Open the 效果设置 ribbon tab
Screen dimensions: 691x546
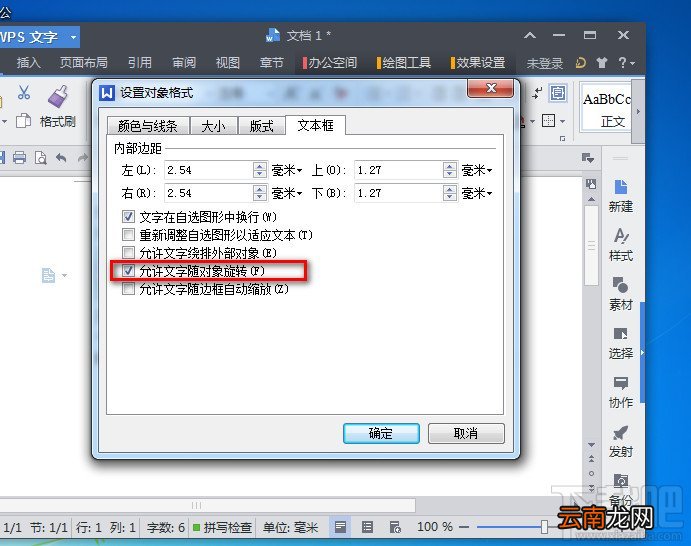click(x=477, y=63)
